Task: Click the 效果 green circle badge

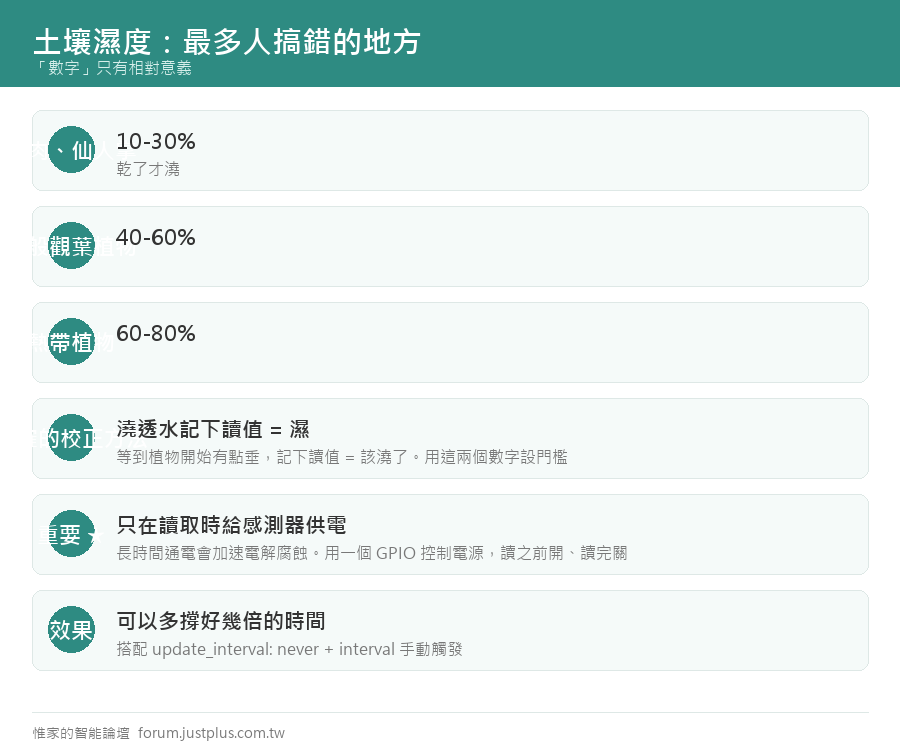Action: 71,630
